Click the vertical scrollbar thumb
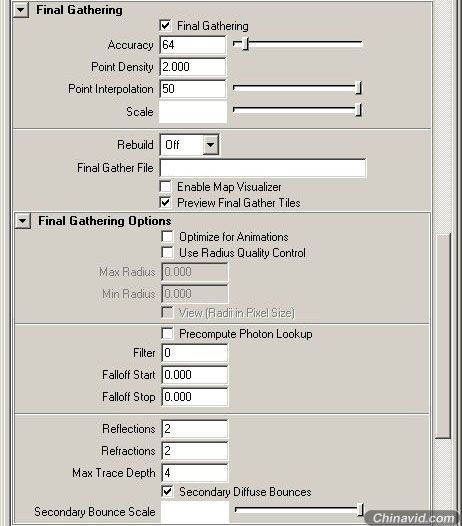462x526 pixels. point(443,335)
